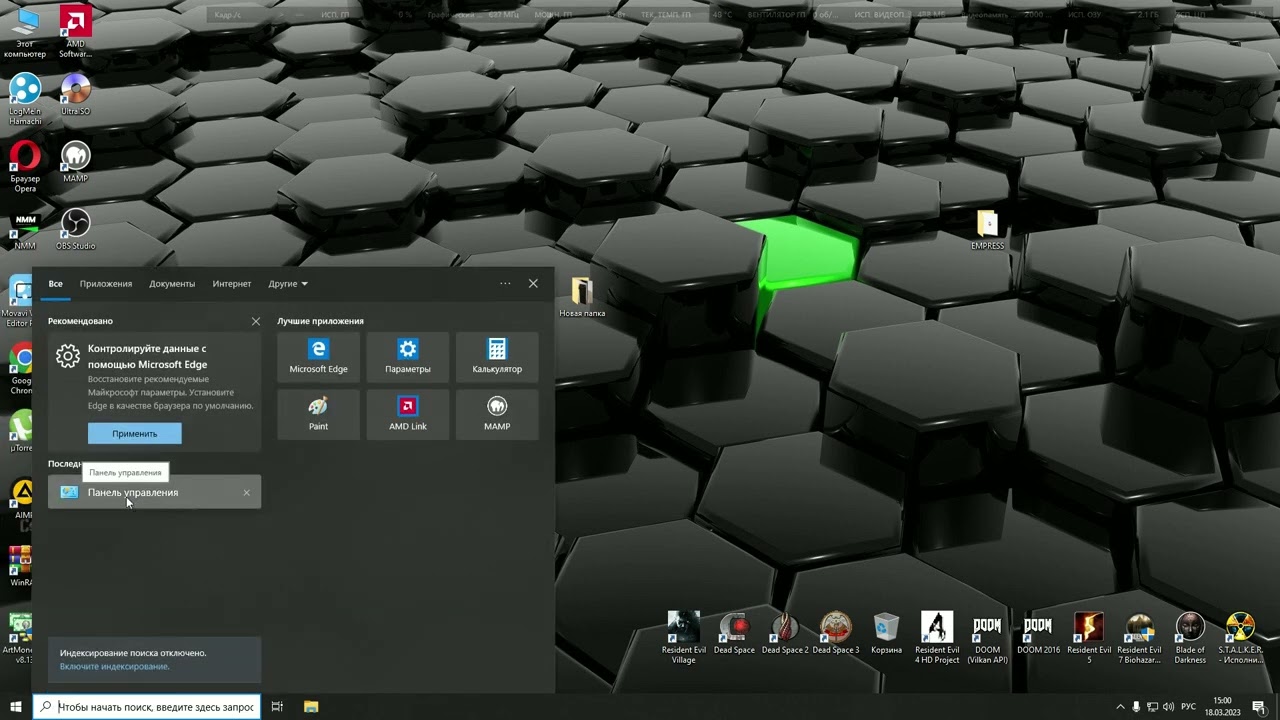Screen dimensions: 1280x720
Task: Select the Все search tab
Action: tap(56, 284)
